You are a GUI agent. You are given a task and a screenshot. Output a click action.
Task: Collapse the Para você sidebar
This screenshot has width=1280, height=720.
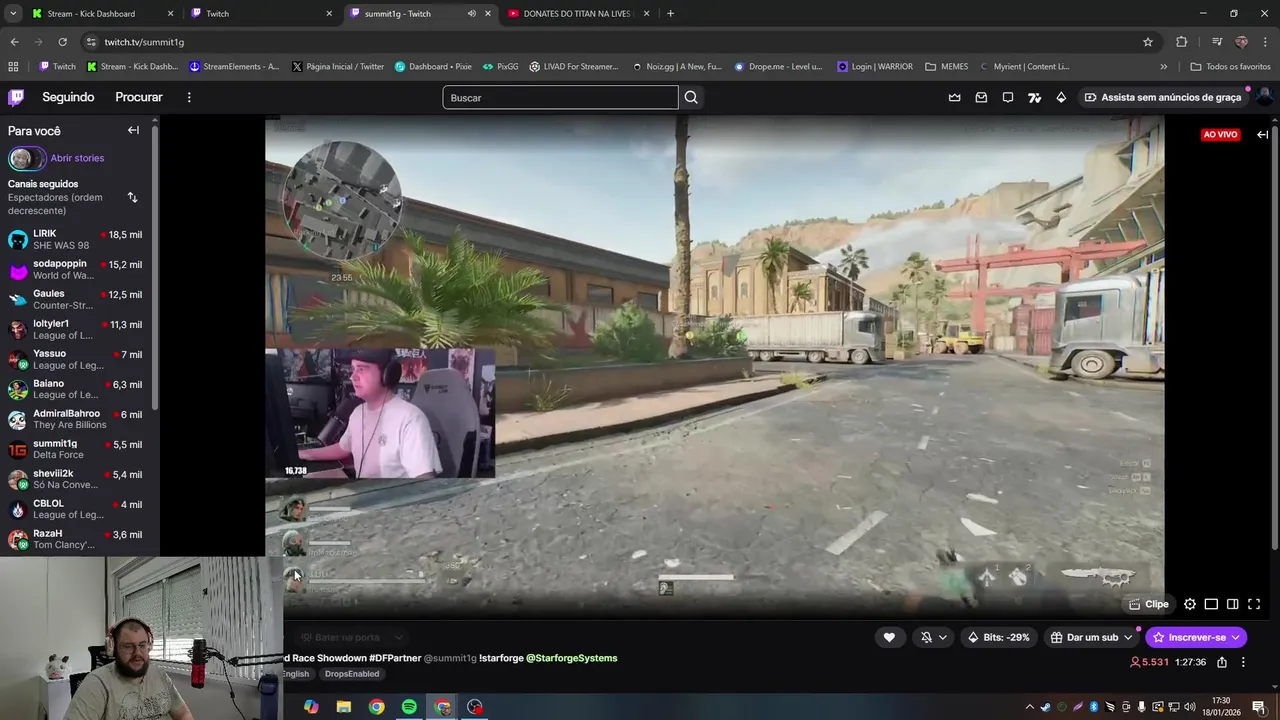tap(133, 130)
